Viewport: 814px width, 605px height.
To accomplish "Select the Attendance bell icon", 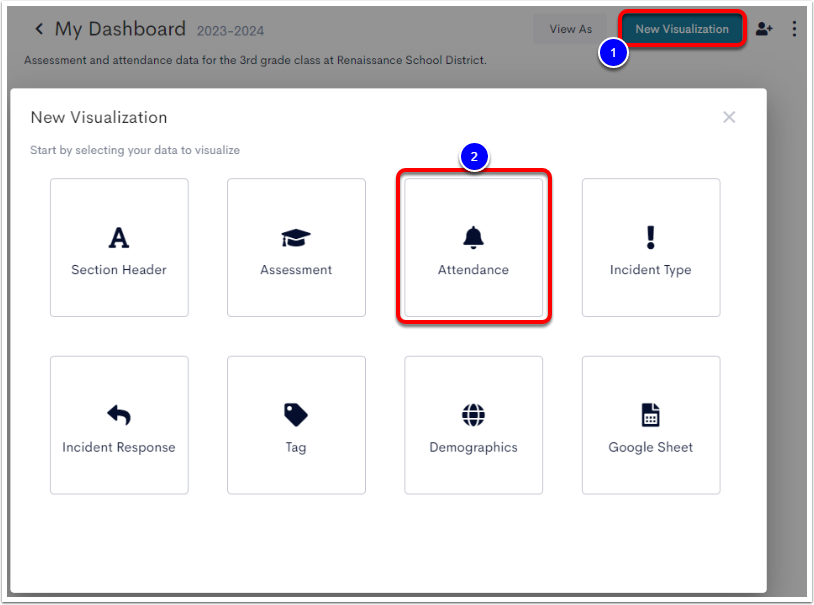I will (x=473, y=238).
